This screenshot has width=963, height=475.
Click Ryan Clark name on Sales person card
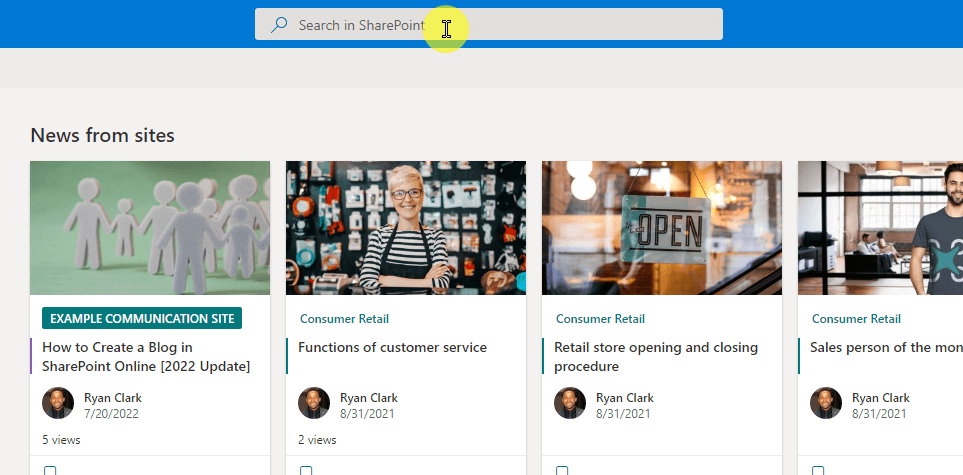(881, 398)
